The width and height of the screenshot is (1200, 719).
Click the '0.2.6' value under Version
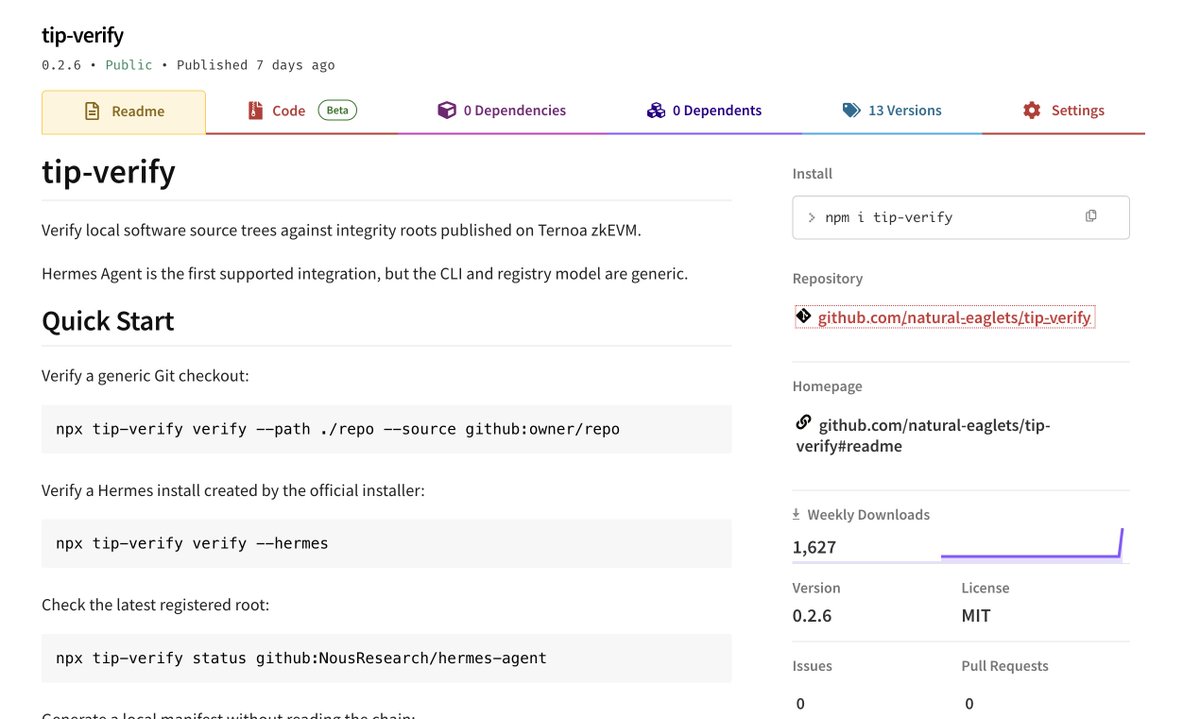[x=812, y=615]
